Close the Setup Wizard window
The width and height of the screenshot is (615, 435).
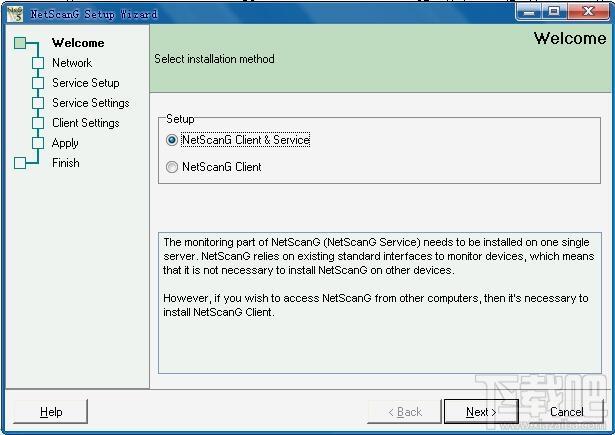coord(588,11)
